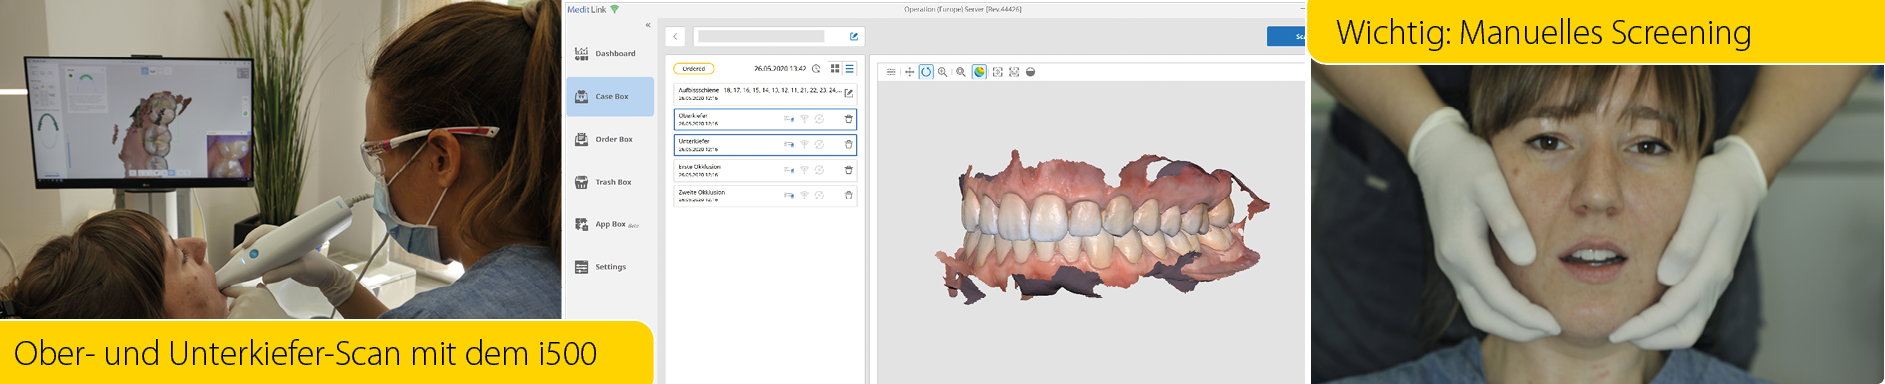Screen dimensions: 1885x384
Task: Click the Medit Link connection status icon
Action: click(x=615, y=9)
